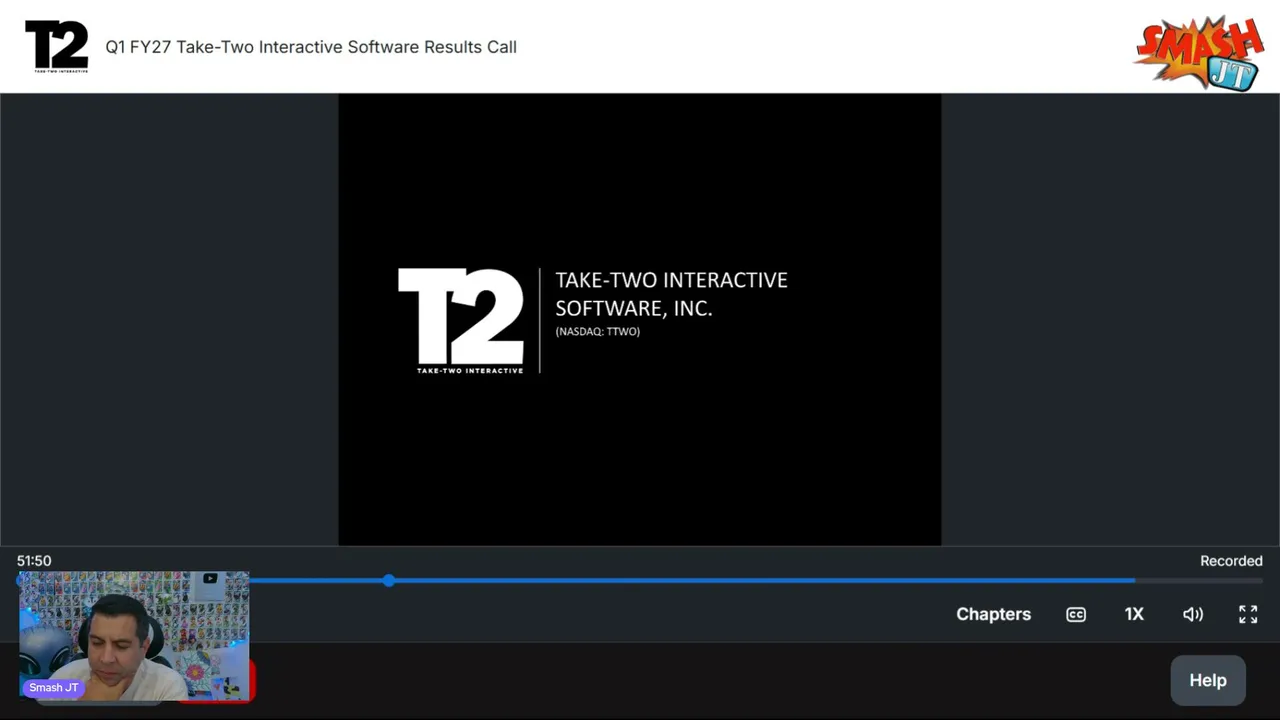Change playback speed from 1X

(1134, 614)
